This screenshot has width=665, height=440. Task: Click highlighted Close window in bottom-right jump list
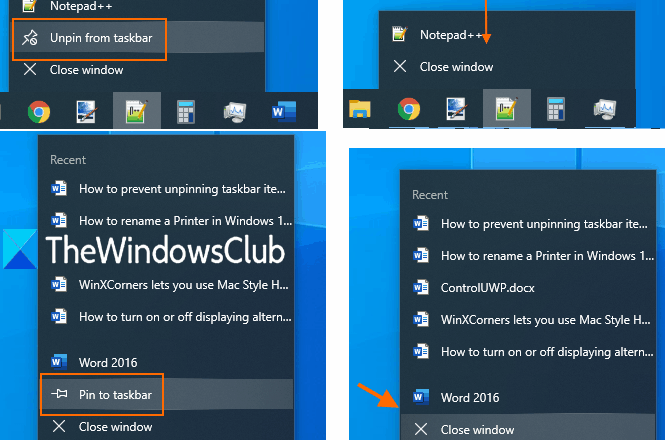pyautogui.click(x=528, y=428)
